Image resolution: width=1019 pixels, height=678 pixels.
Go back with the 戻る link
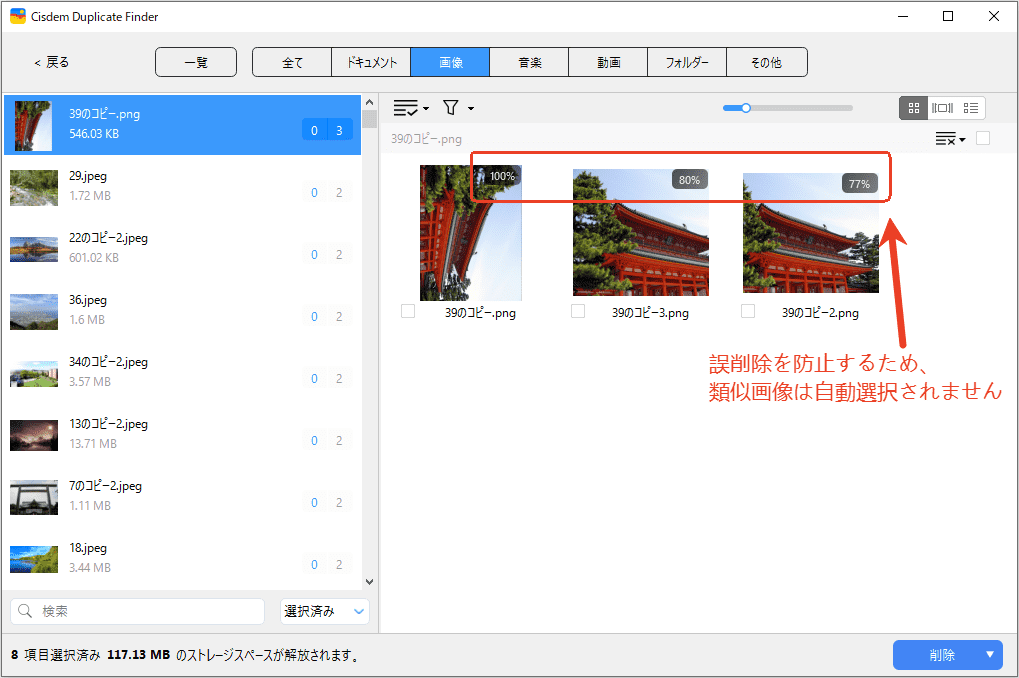point(52,62)
